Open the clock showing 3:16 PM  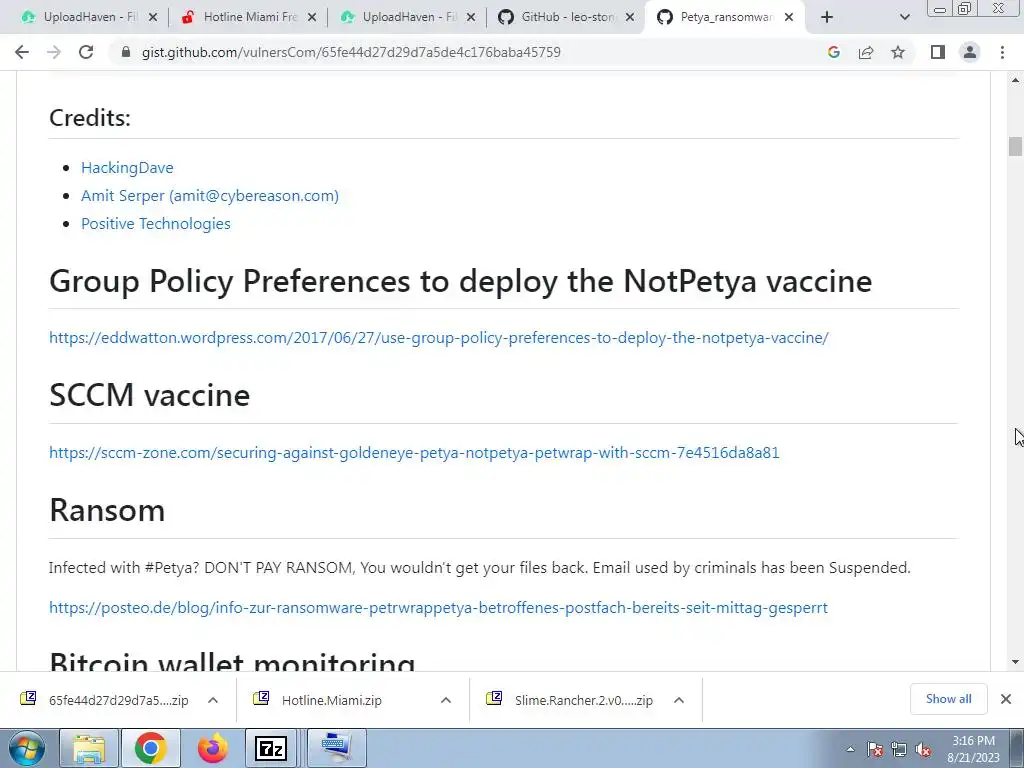coord(973,749)
